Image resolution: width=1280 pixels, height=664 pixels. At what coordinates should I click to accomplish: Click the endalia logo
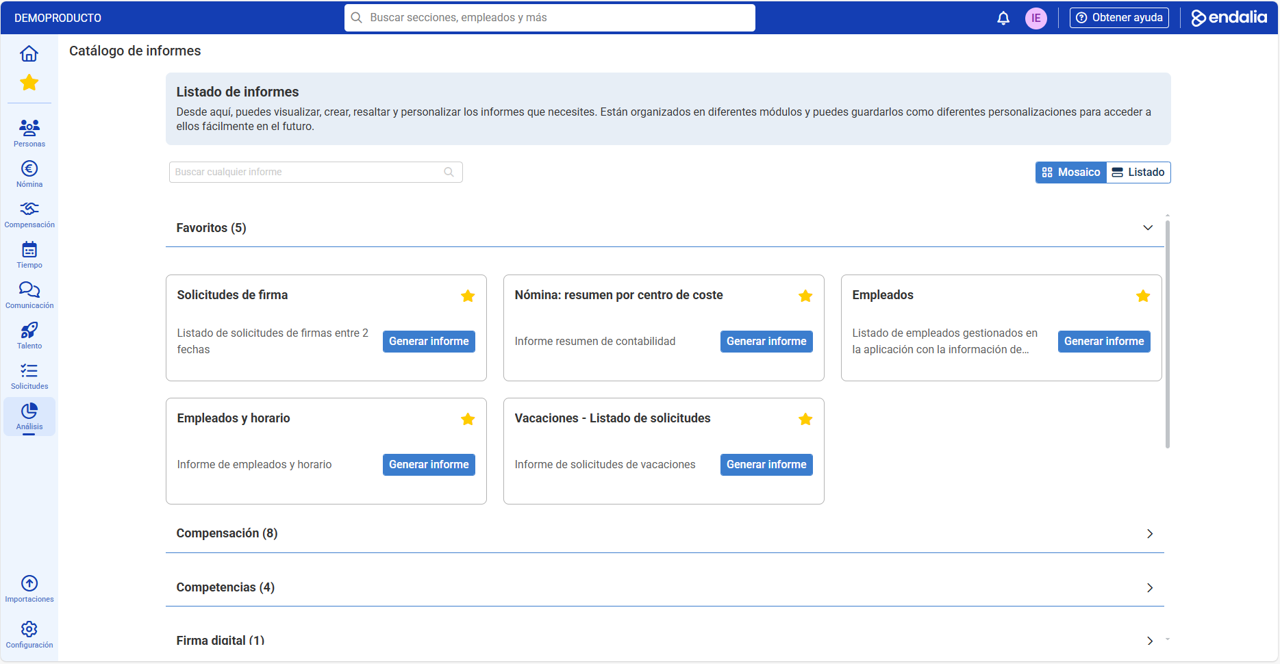(1229, 18)
